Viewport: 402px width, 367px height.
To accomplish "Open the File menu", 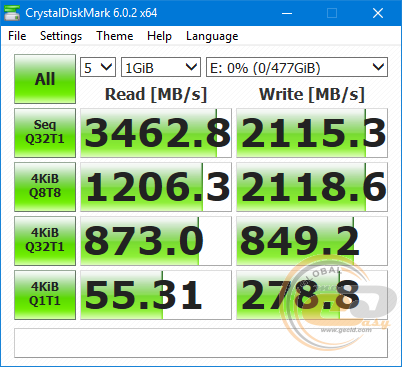I will click(x=17, y=36).
